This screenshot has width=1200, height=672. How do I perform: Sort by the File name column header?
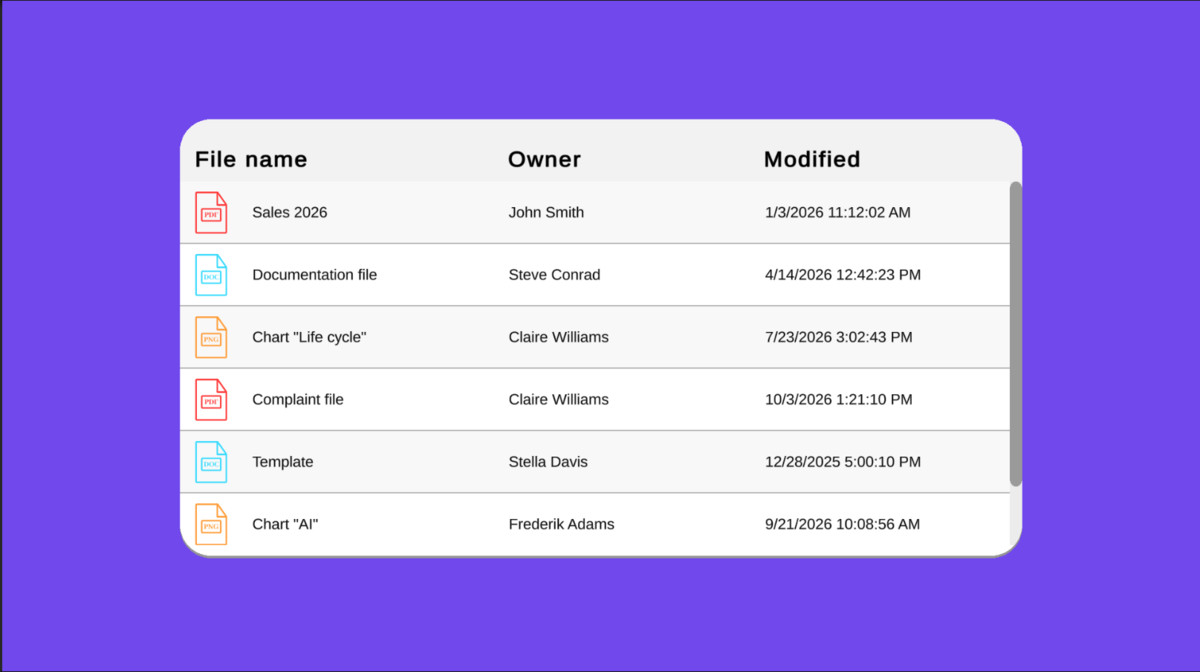coord(251,159)
